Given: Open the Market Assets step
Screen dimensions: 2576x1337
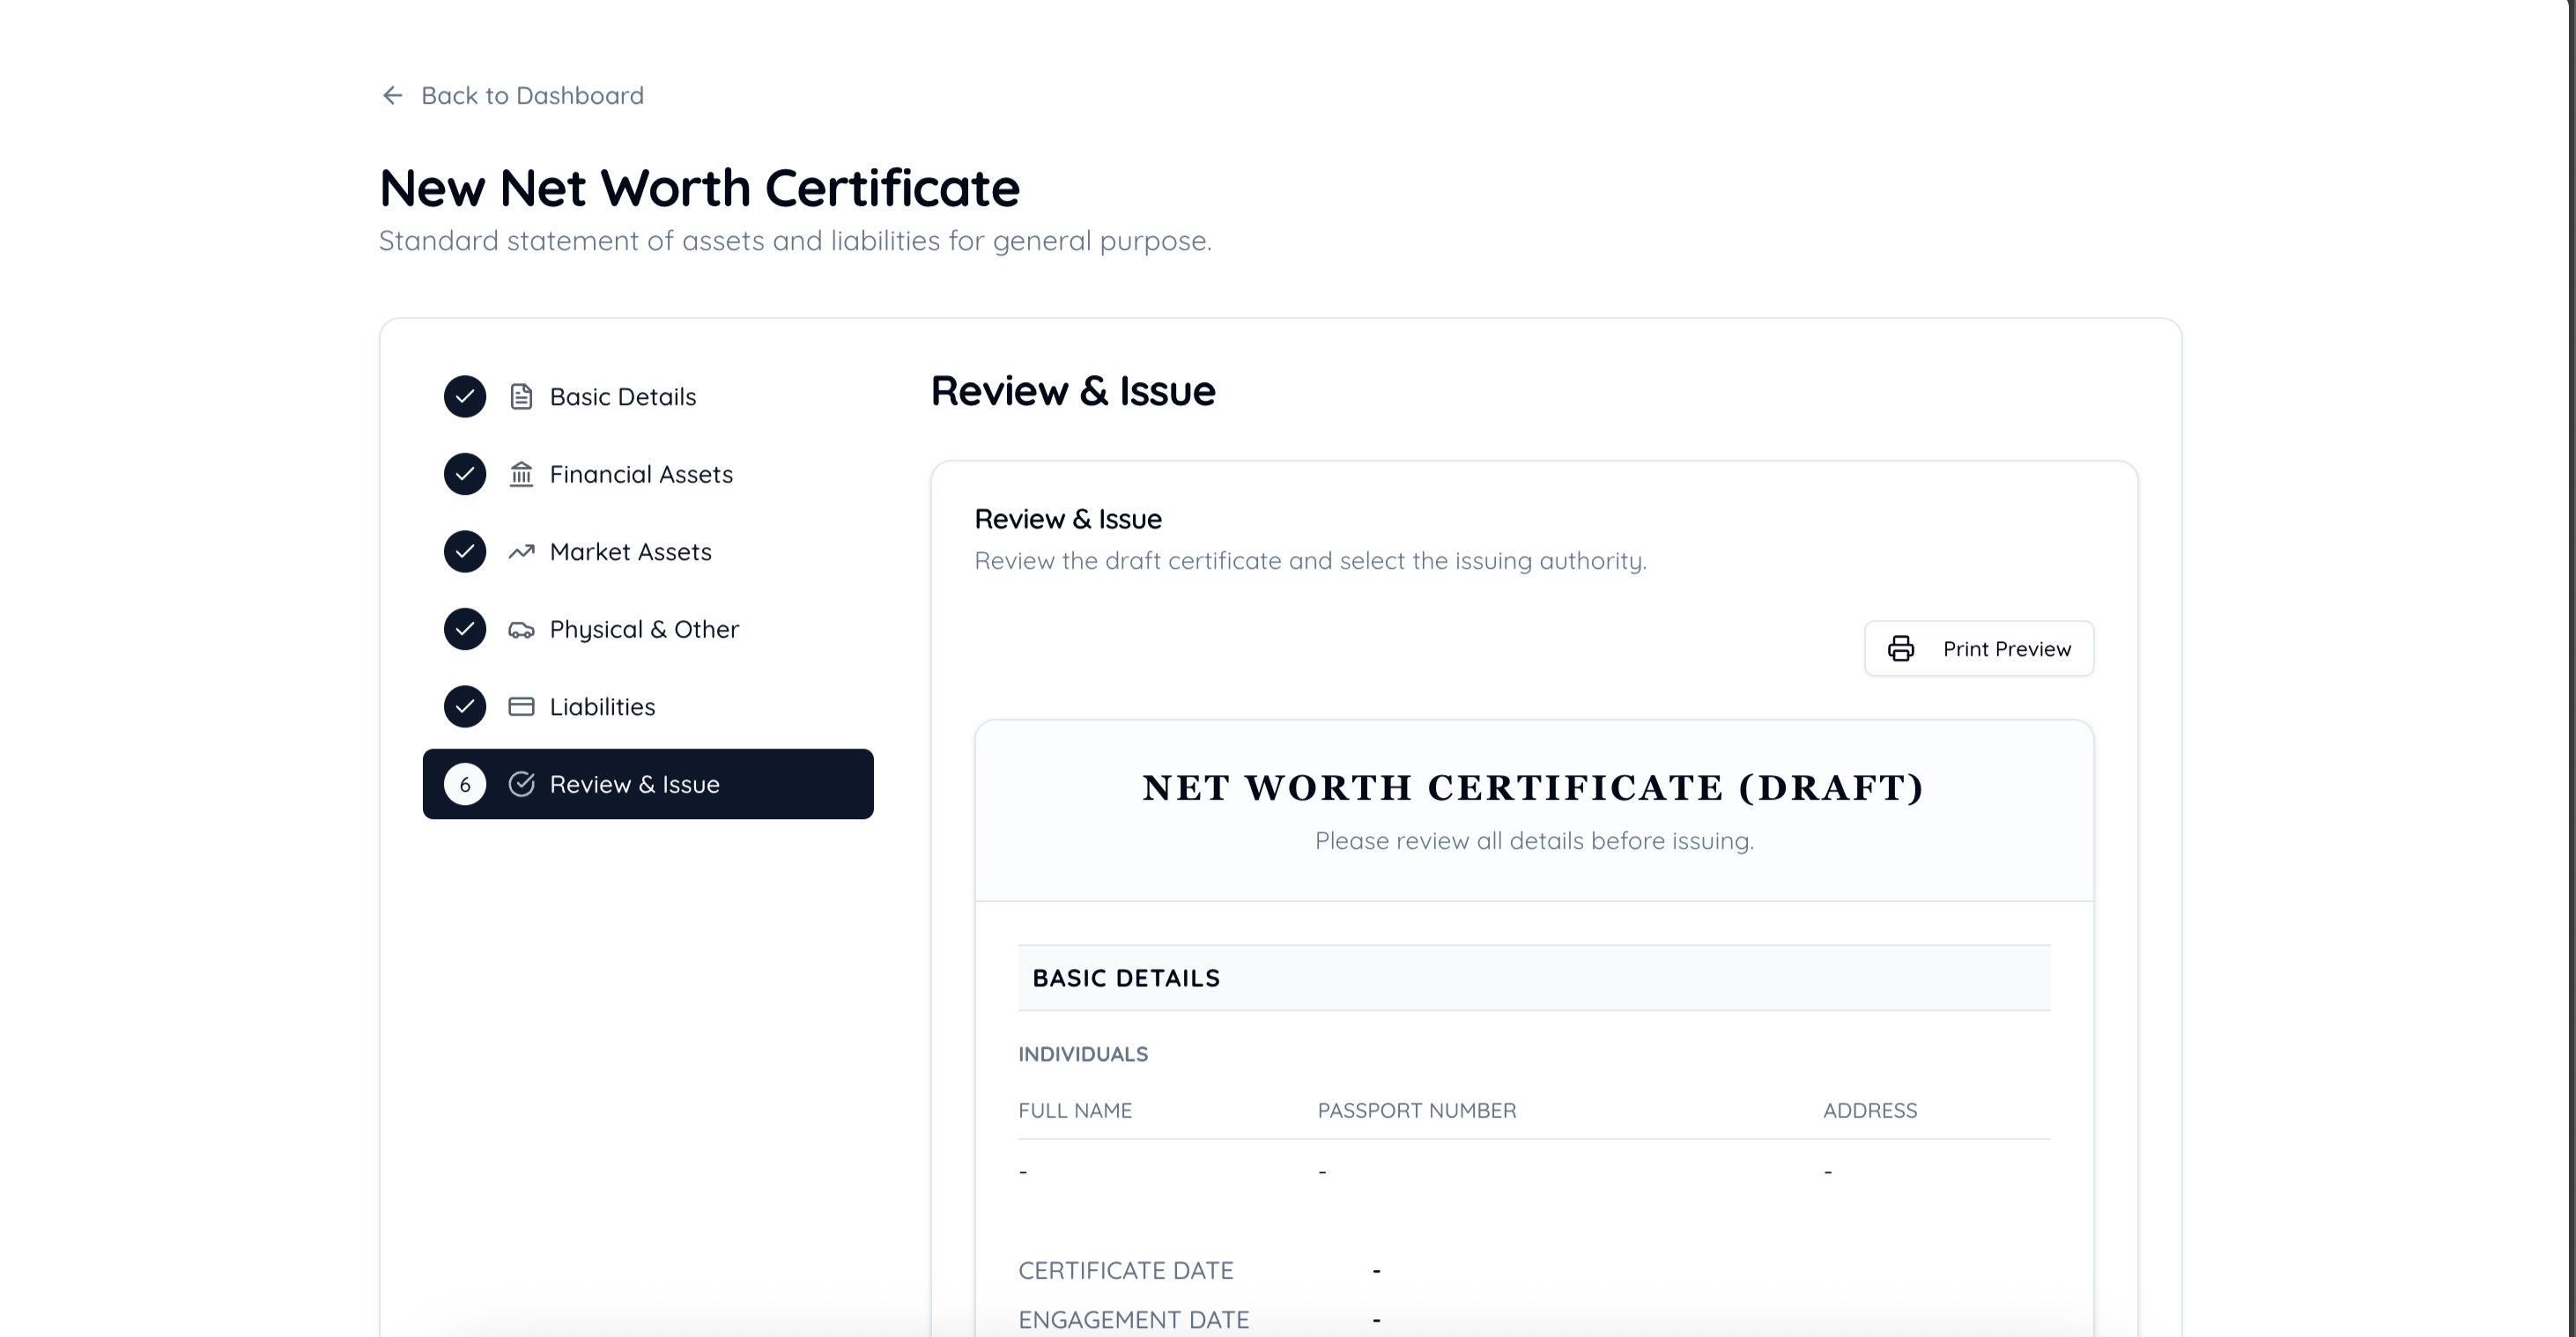Looking at the screenshot, I should coord(631,551).
